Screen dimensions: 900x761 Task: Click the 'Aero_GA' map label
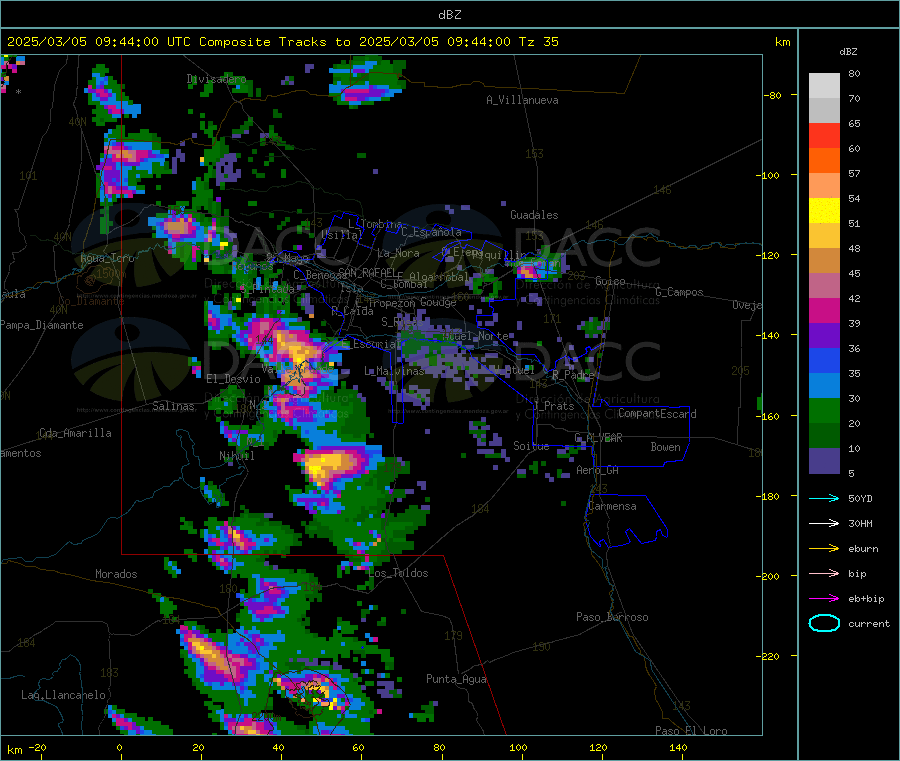click(x=598, y=470)
